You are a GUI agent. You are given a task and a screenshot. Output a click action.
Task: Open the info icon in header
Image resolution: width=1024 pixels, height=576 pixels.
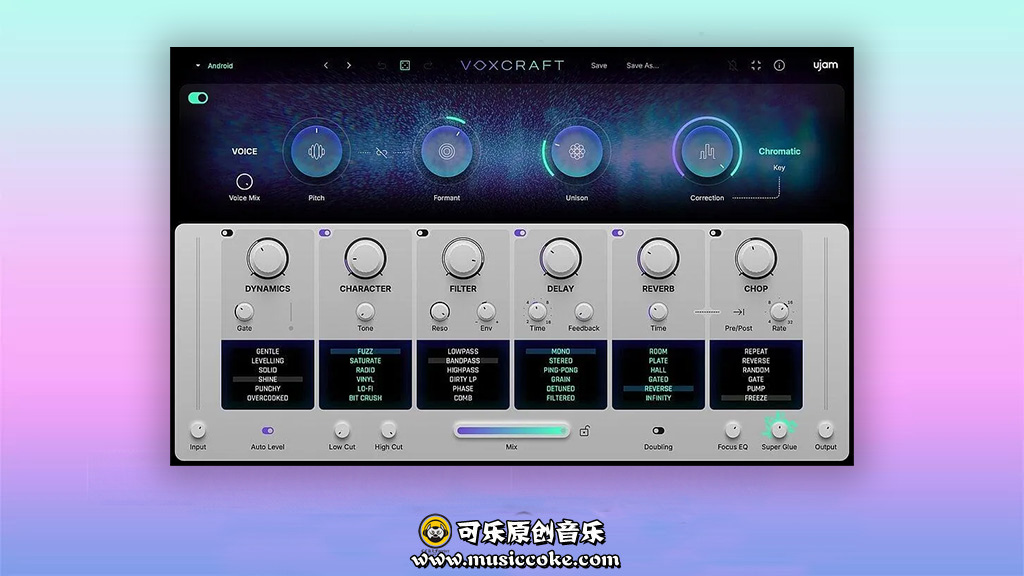click(x=779, y=66)
